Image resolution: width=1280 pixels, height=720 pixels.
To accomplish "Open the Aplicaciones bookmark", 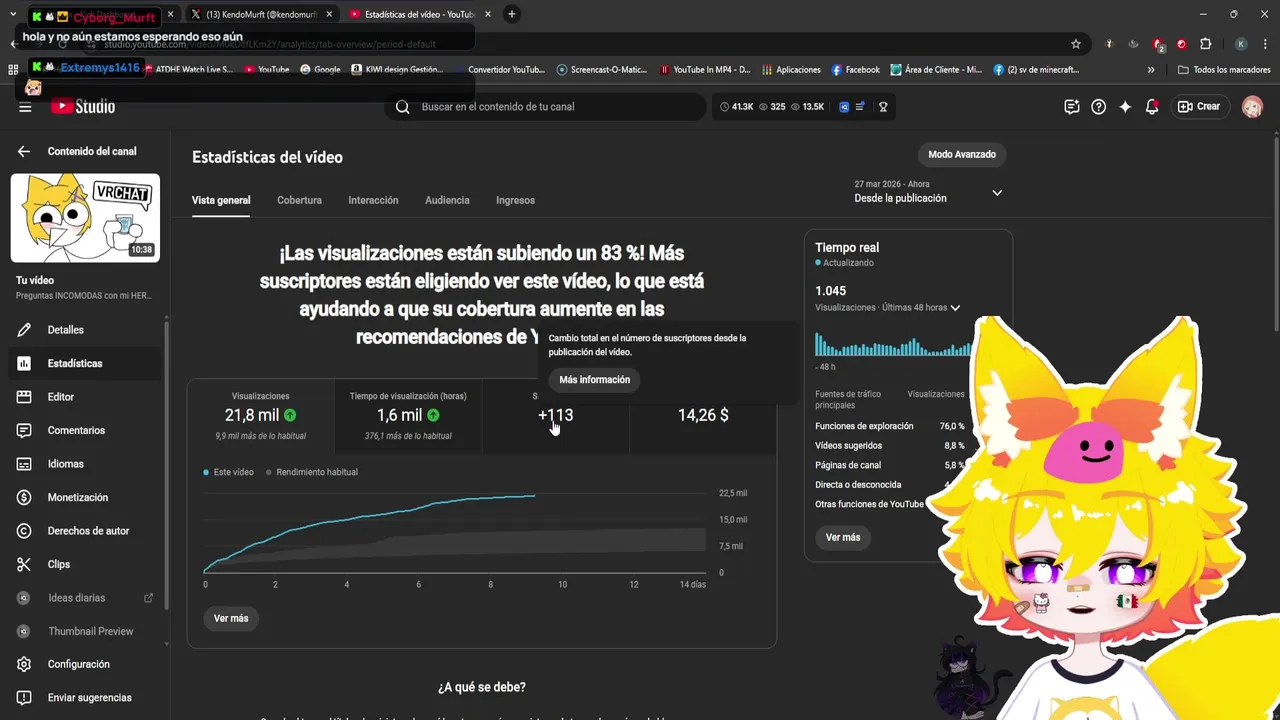I will 791,70.
